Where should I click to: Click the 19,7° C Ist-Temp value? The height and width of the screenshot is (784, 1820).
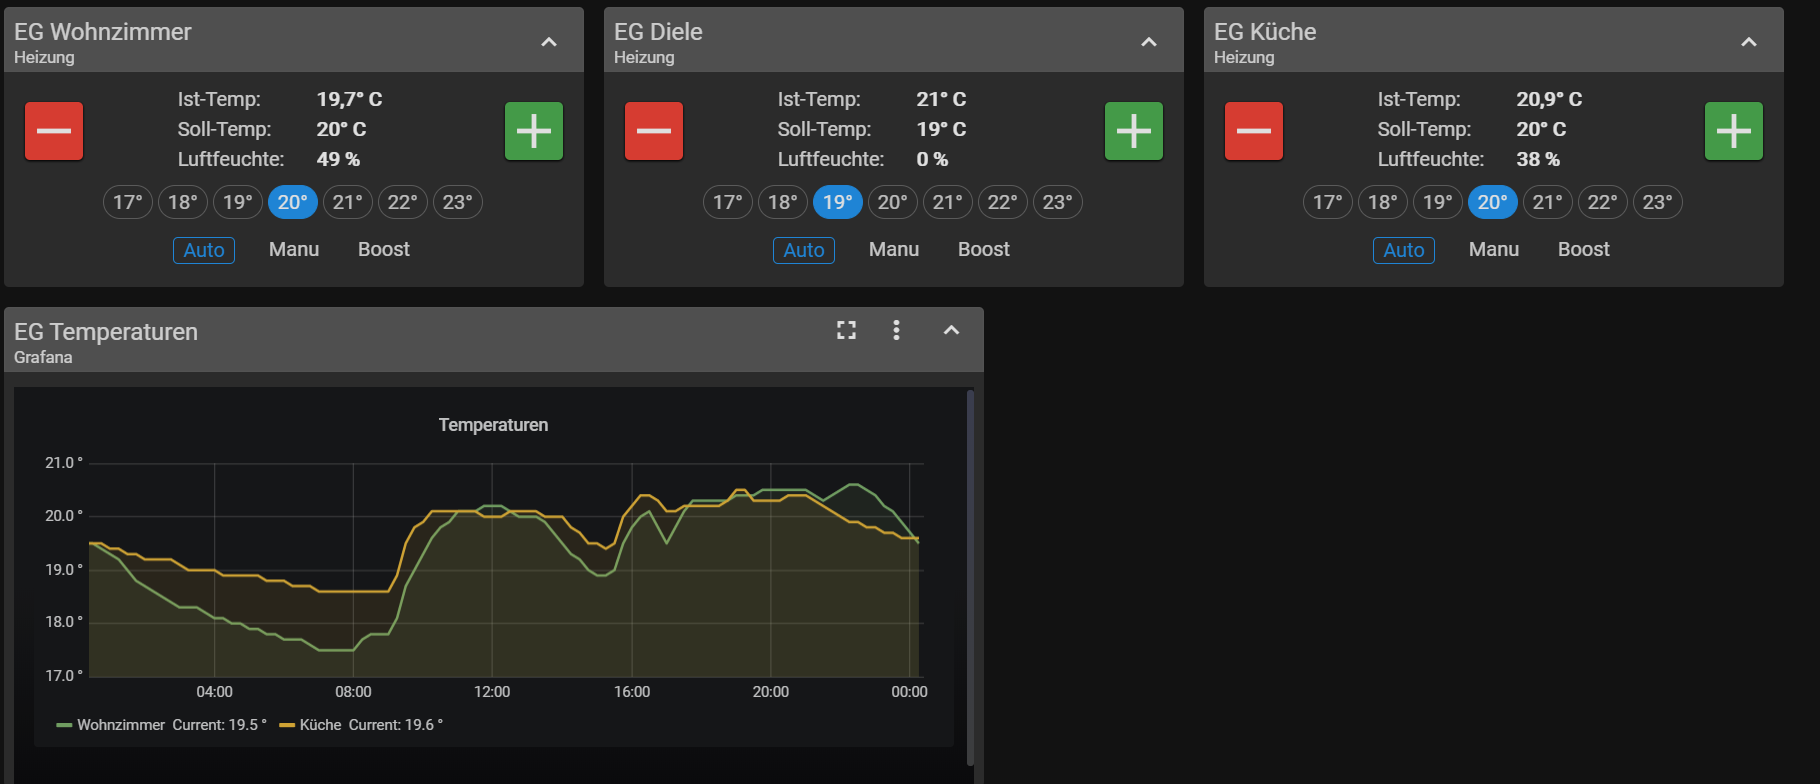click(349, 99)
